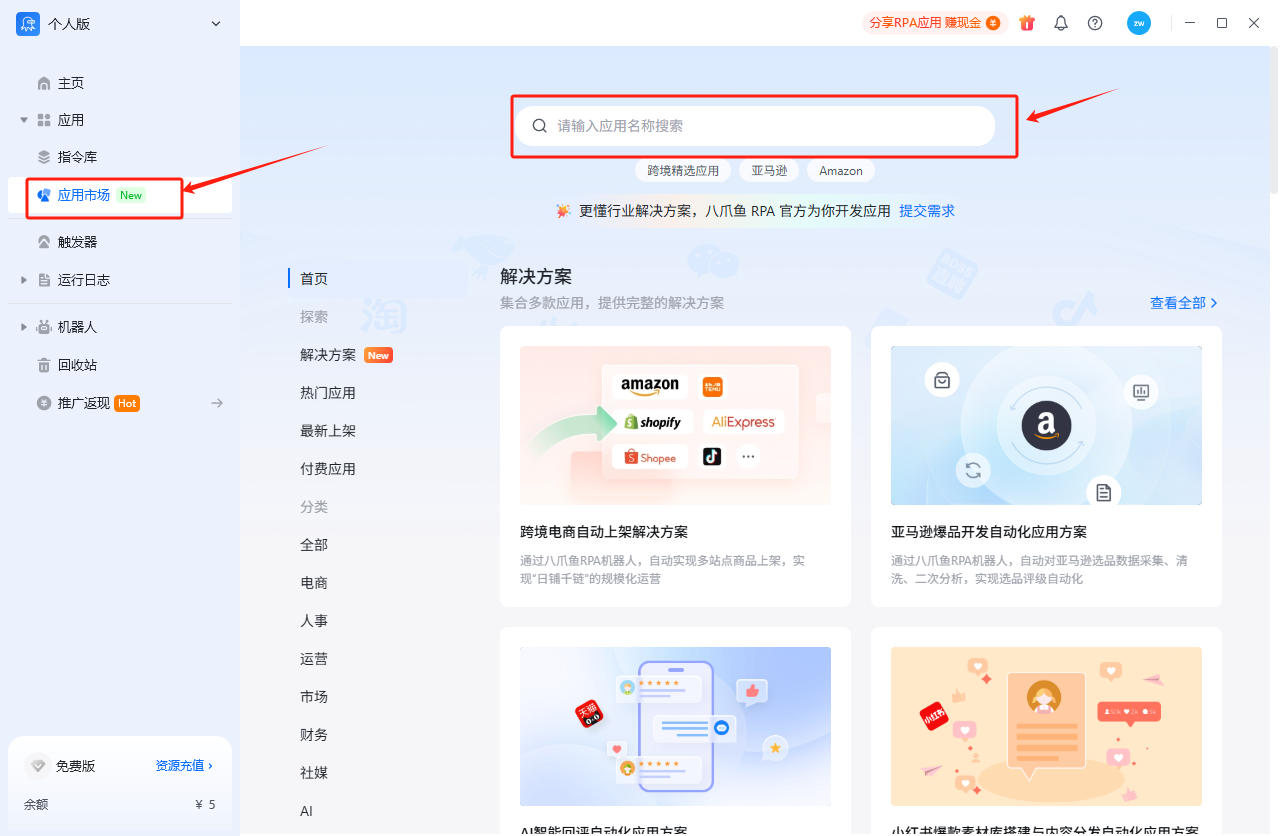
Task: Open the help question mark icon
Action: coord(1095,23)
